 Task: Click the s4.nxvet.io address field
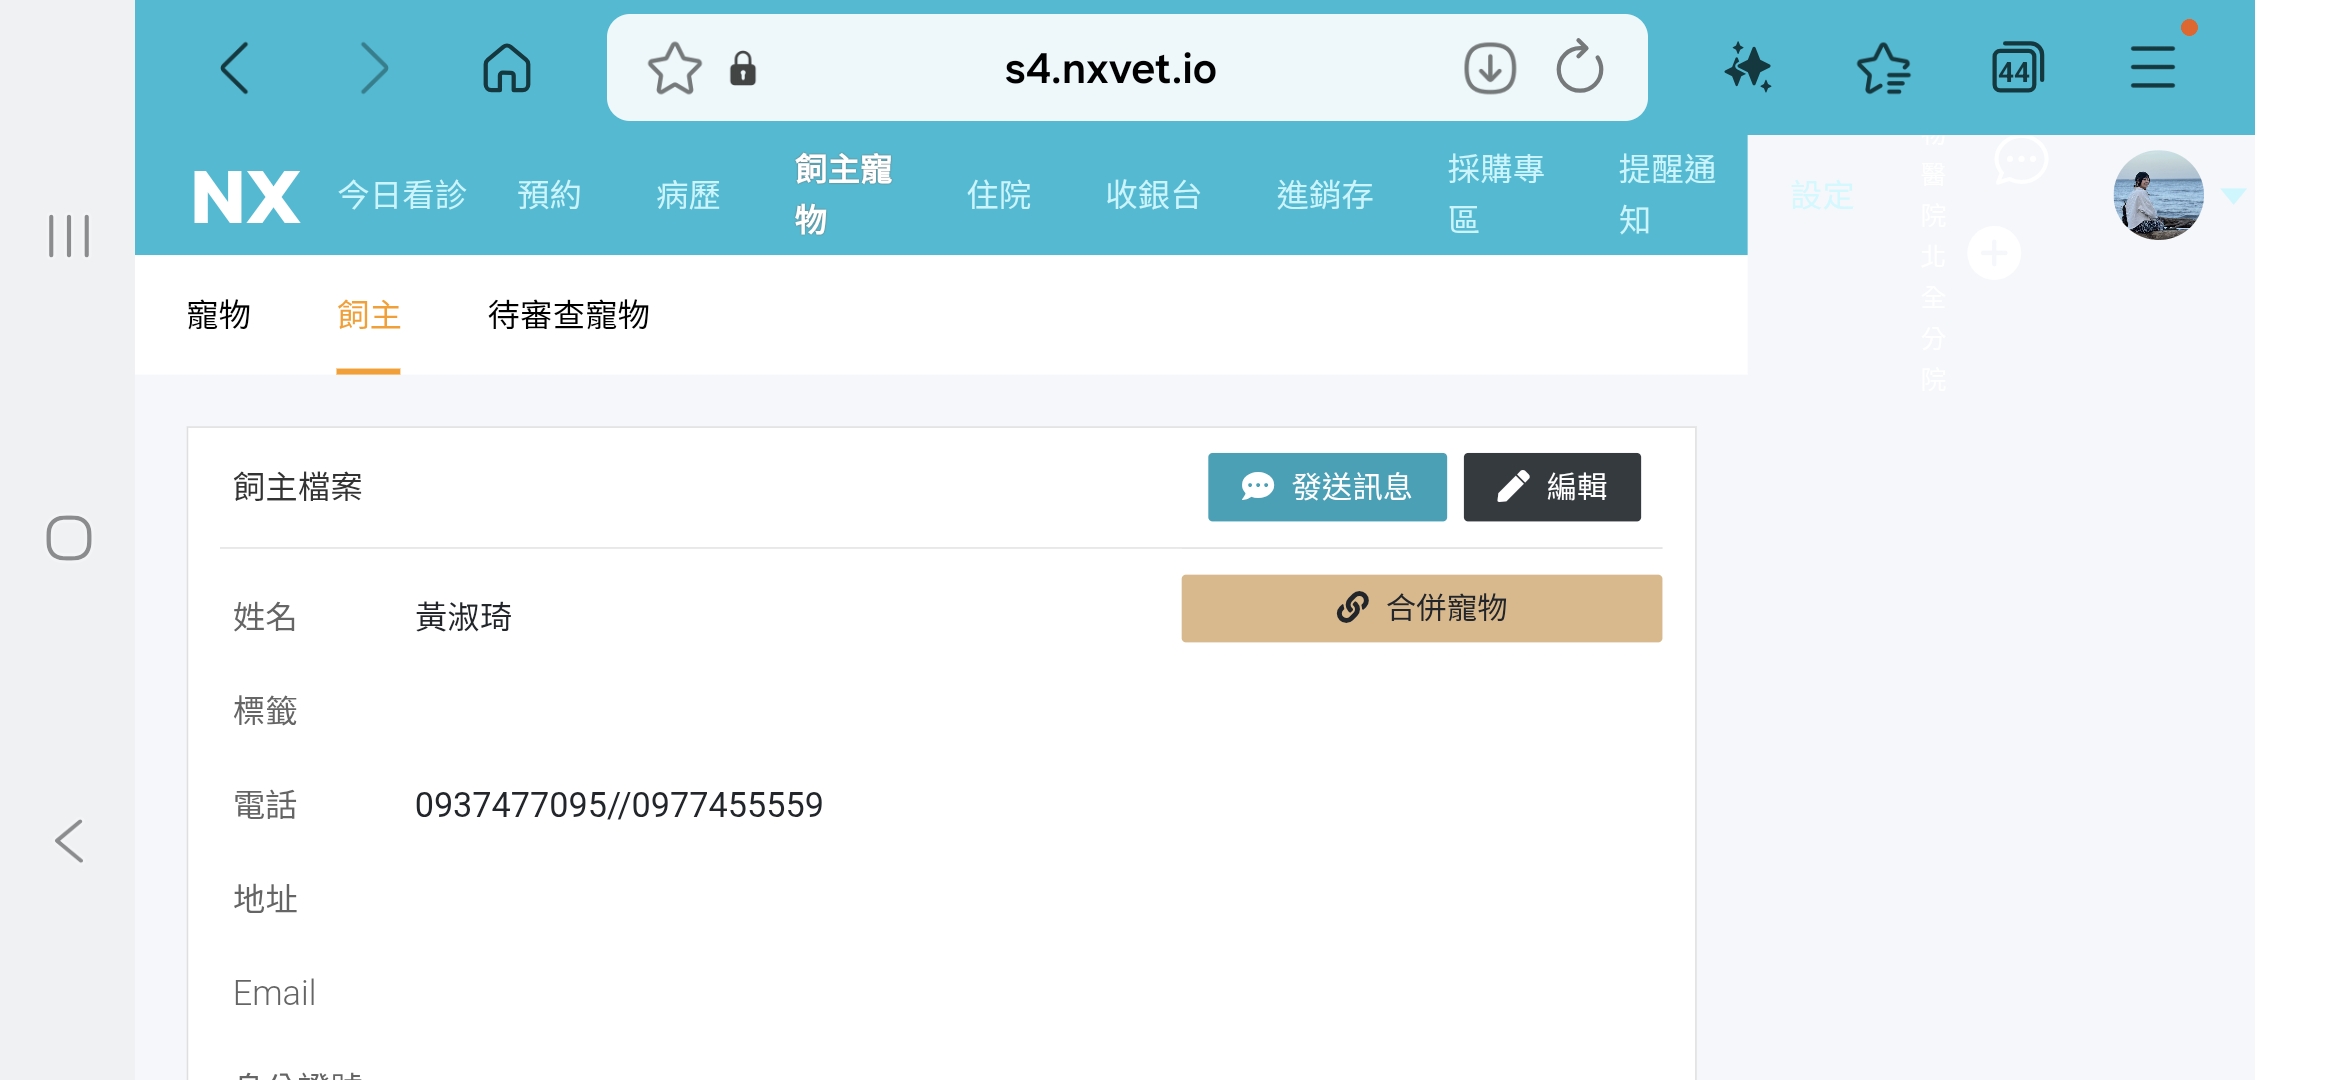coord(1110,68)
